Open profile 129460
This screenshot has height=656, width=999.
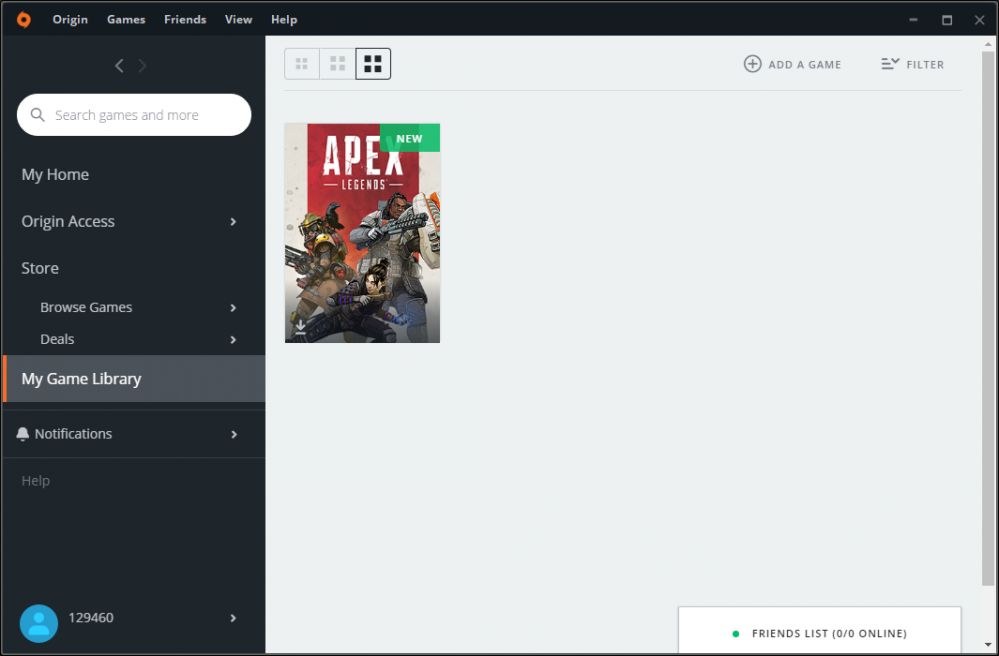click(91, 618)
